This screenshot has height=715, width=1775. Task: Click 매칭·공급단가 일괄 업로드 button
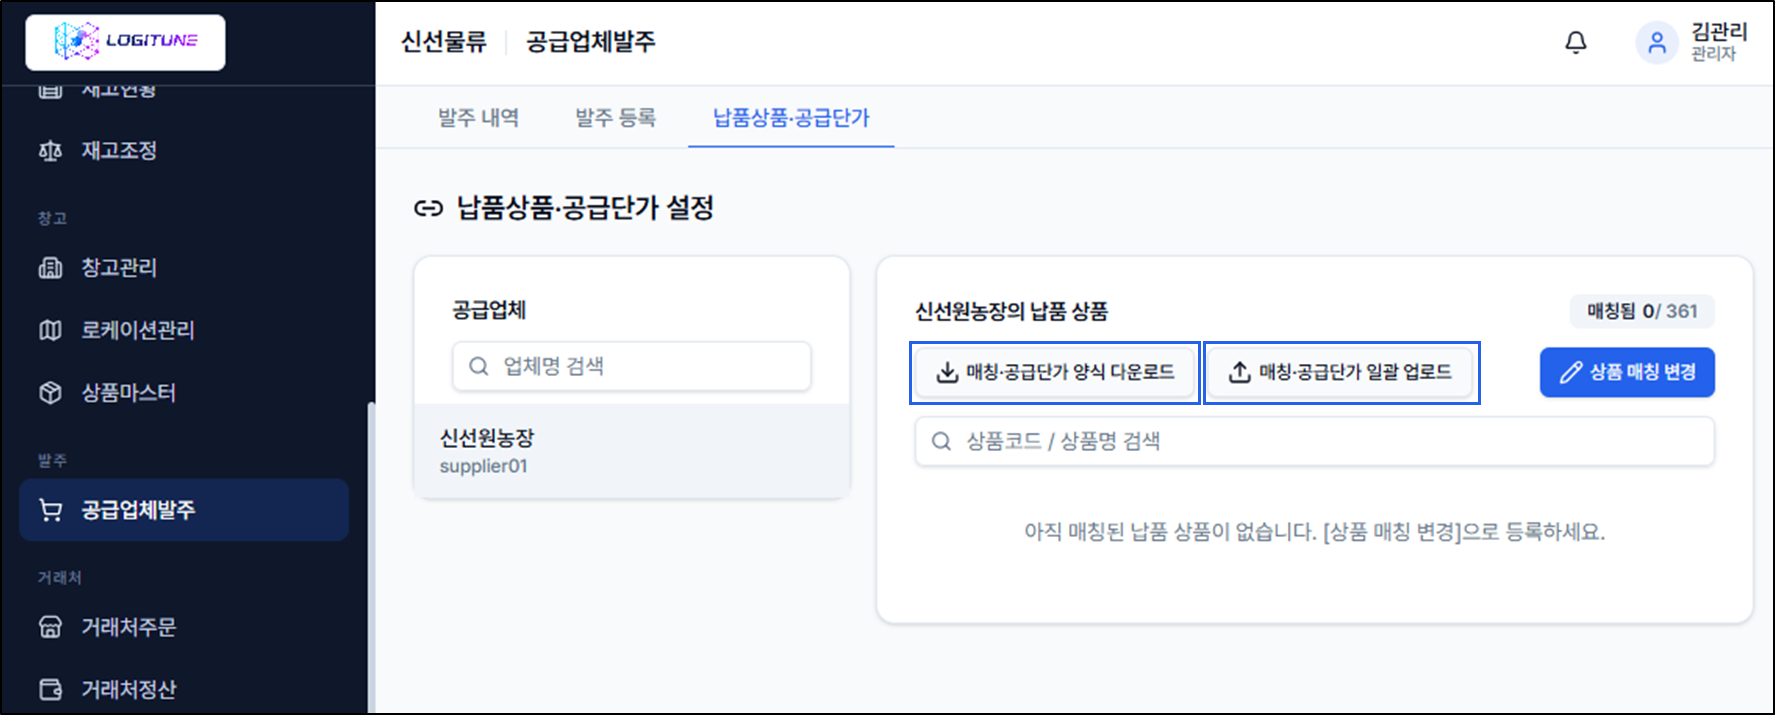tap(1341, 372)
